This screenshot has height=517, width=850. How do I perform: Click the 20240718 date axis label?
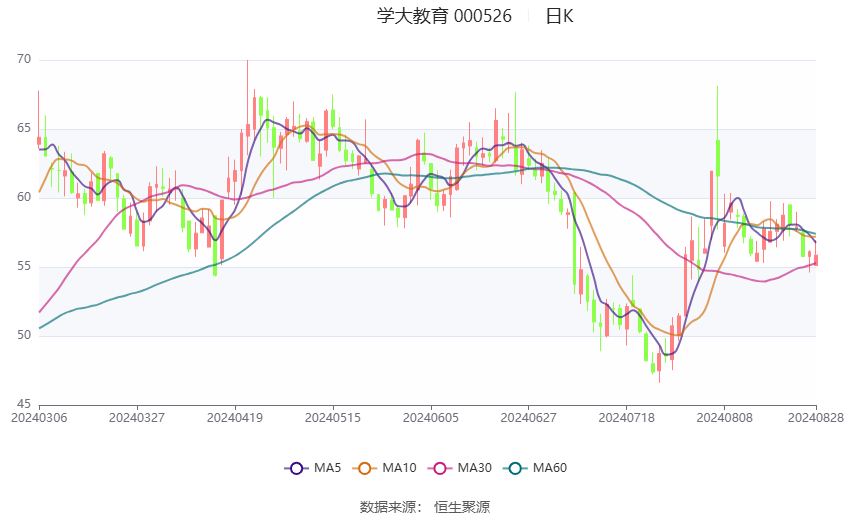[x=627, y=418]
